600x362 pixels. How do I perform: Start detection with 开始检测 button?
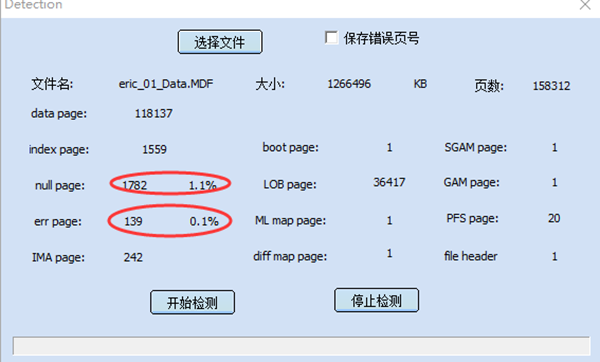[192, 302]
